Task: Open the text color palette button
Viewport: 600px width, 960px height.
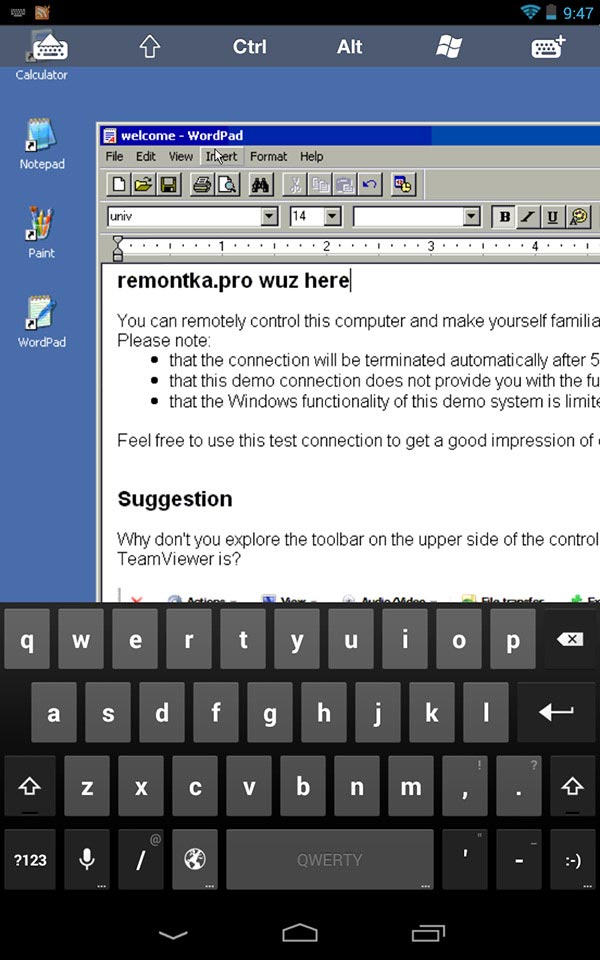Action: 579,216
